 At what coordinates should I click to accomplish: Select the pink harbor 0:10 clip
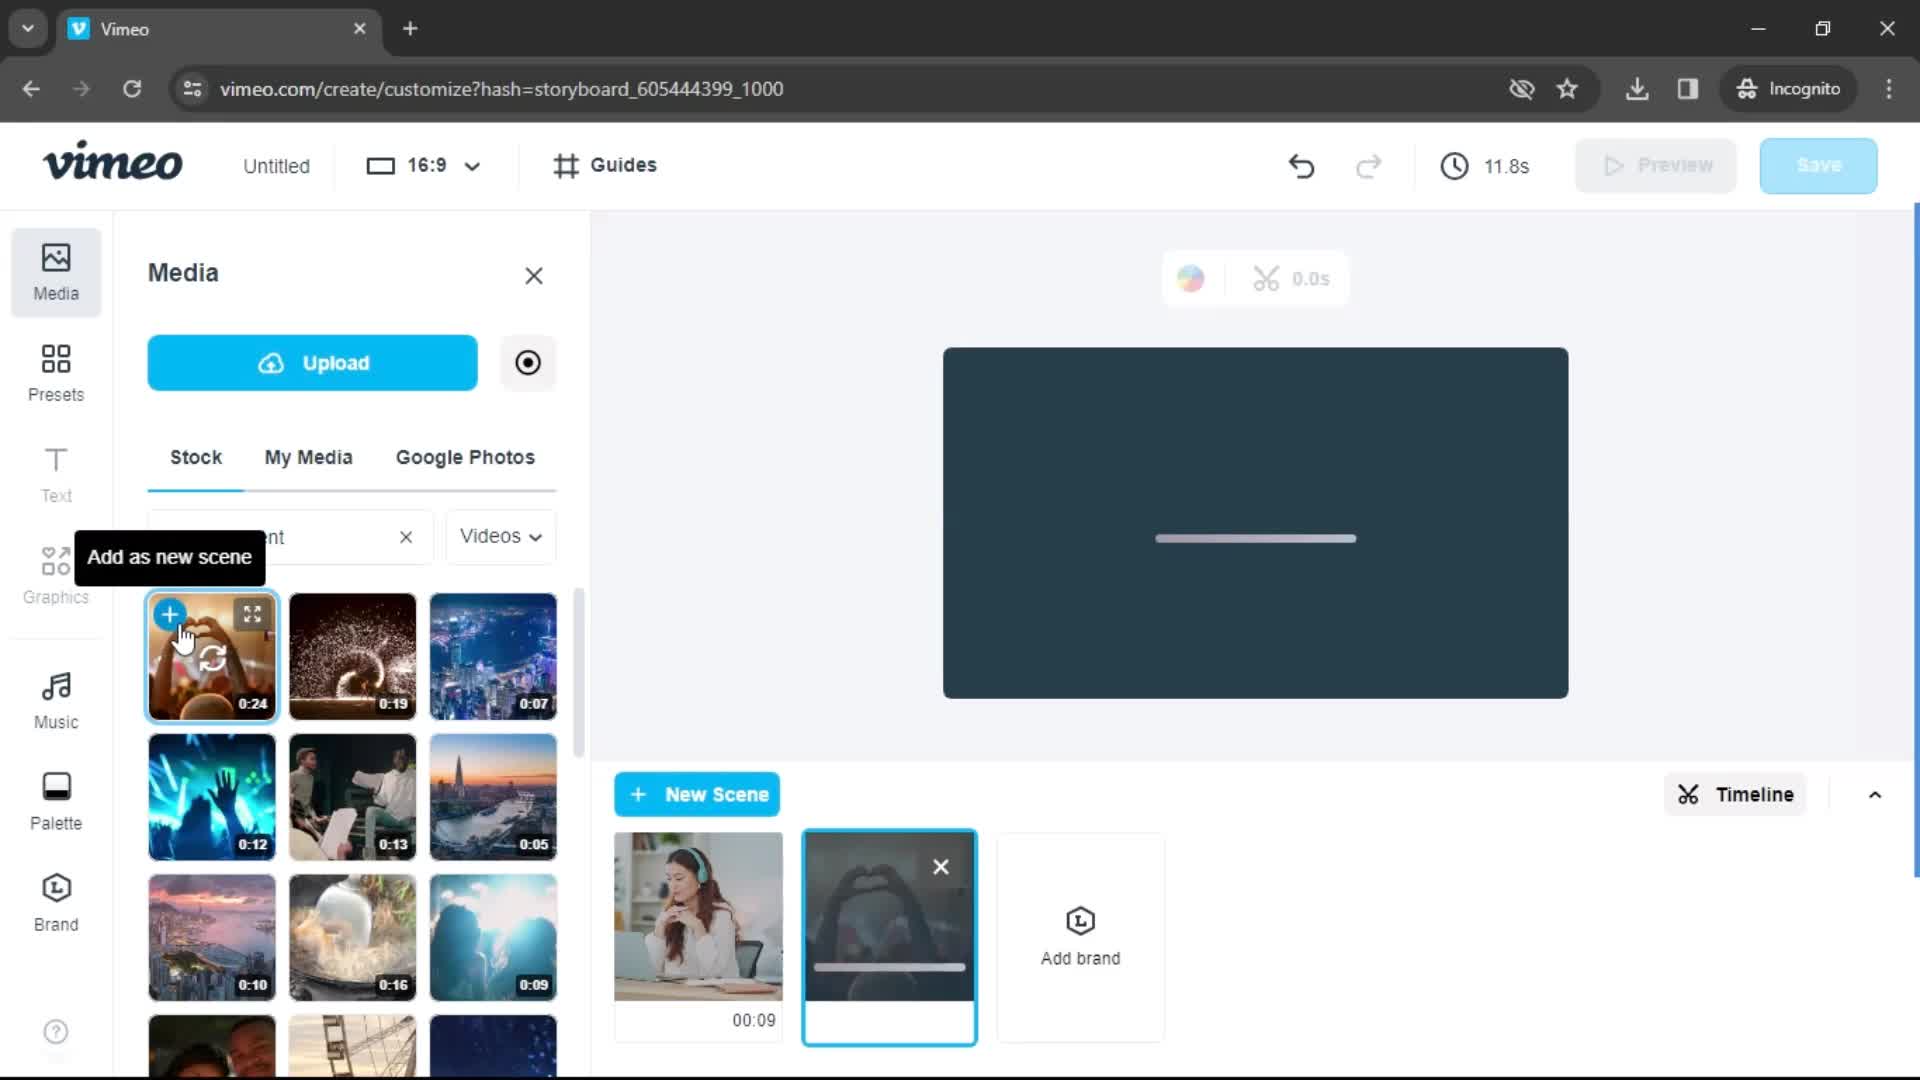(212, 938)
